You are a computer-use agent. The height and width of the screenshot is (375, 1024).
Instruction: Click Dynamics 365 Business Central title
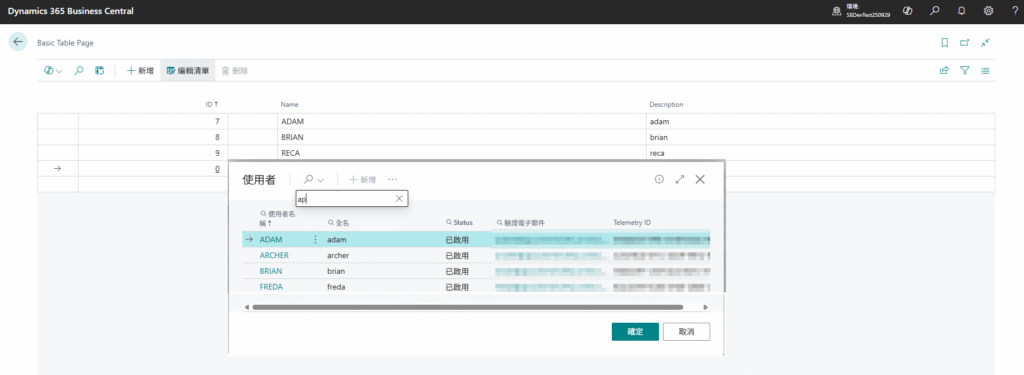[x=71, y=11]
